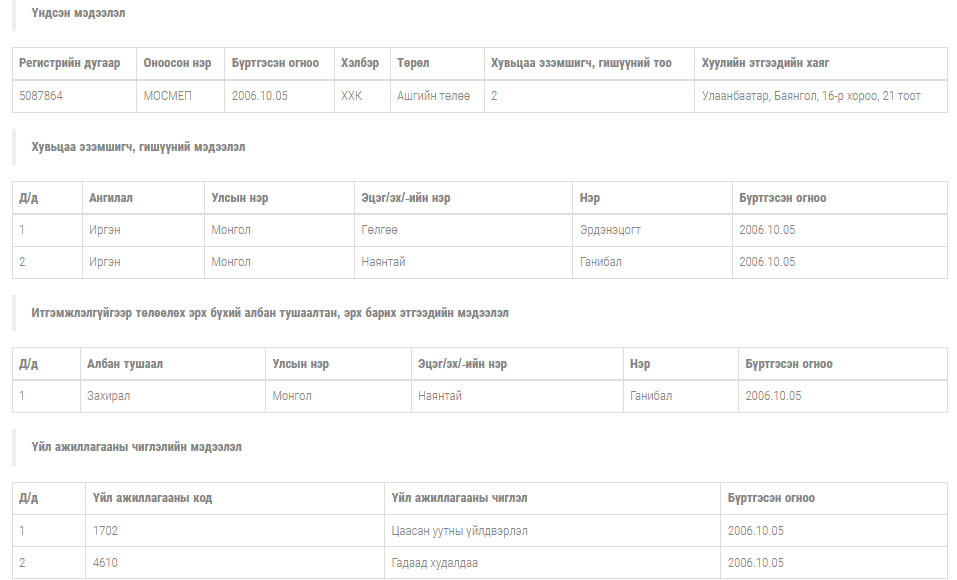Click the Ангилал column header
957x580 pixels.
111,198
